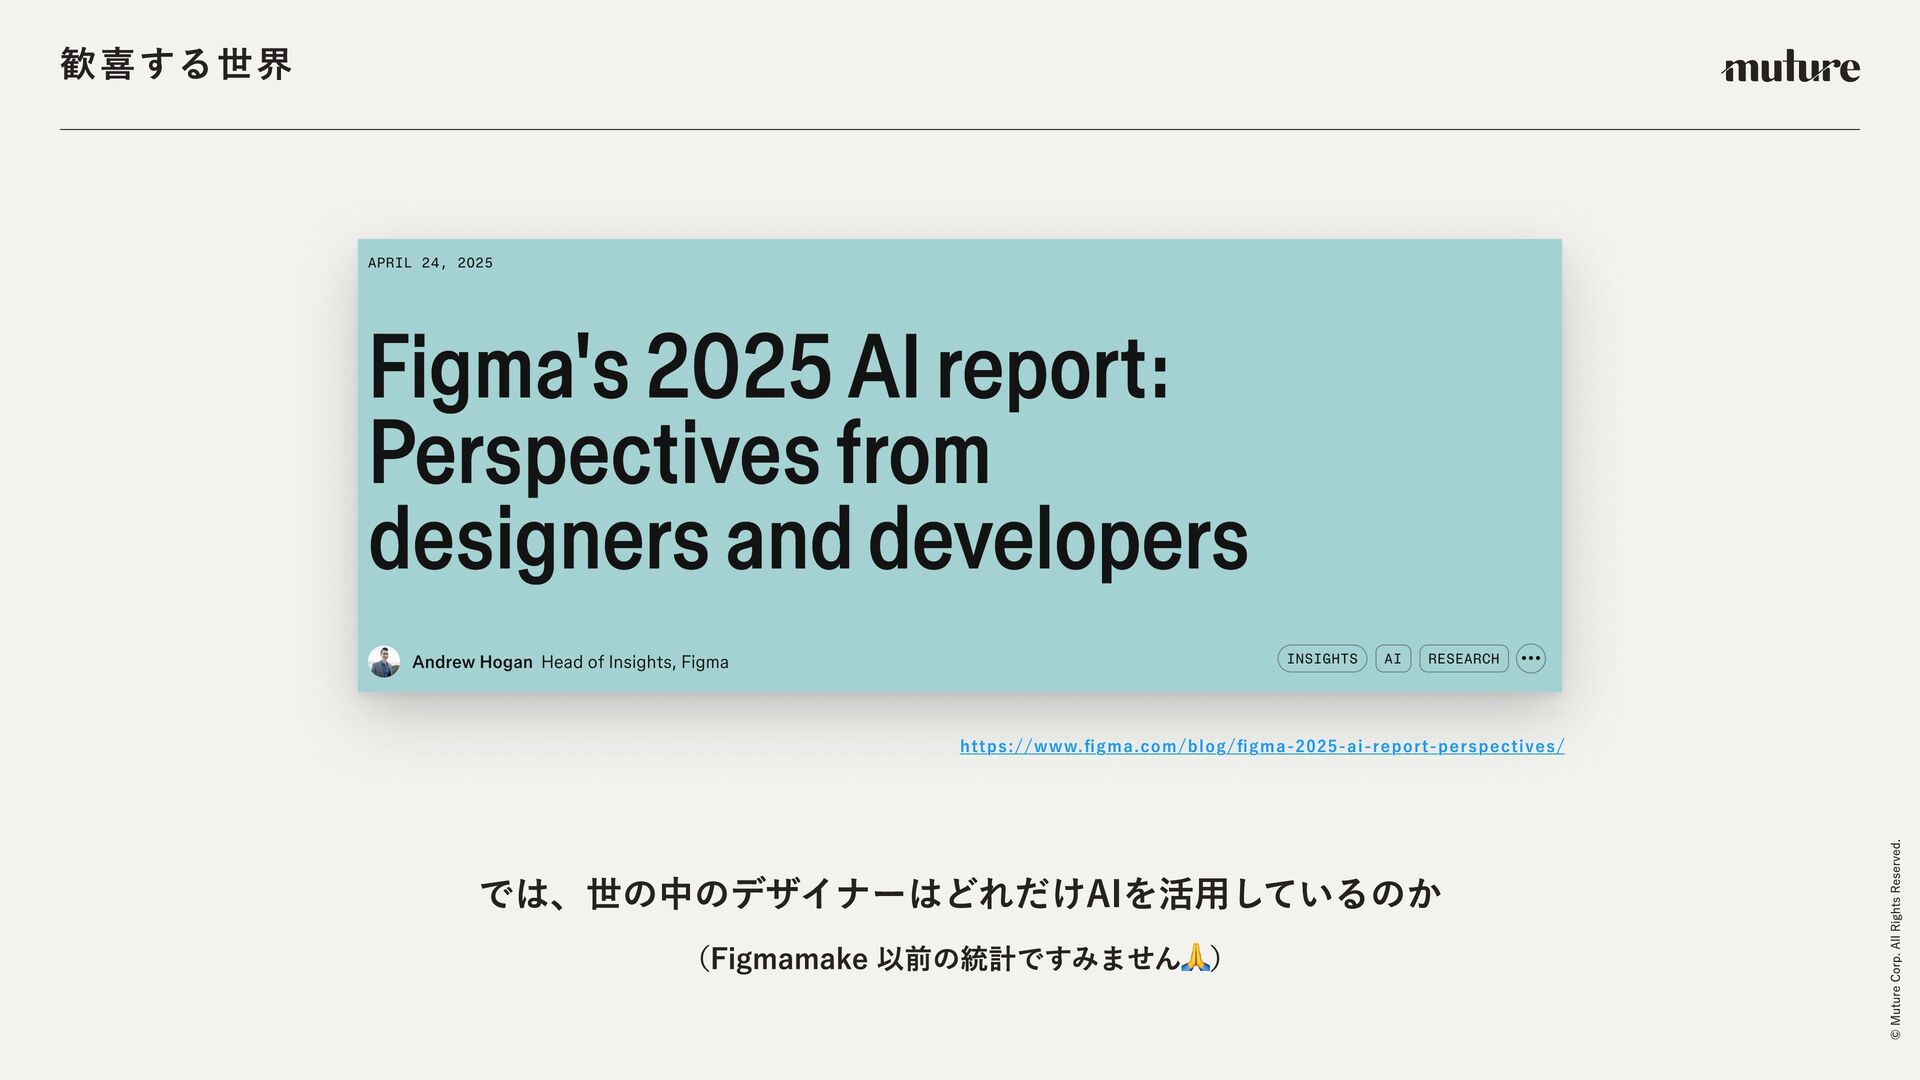The width and height of the screenshot is (1920, 1080).
Task: Click the Figmamake note in parentheses
Action: [x=960, y=958]
